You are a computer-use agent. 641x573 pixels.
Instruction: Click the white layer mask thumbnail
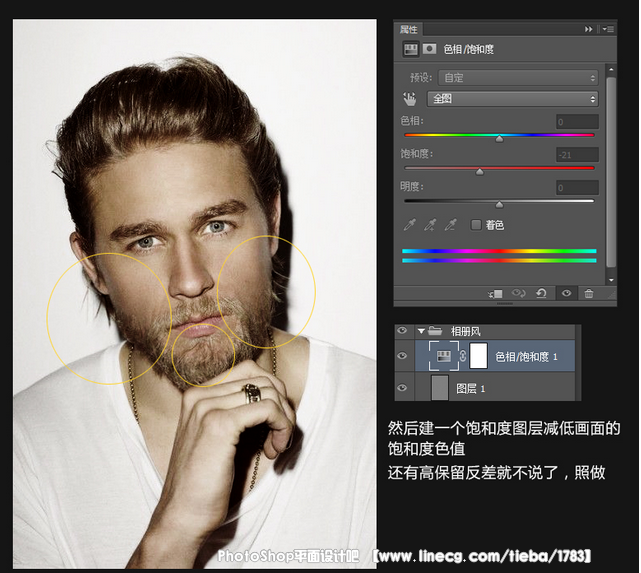478,355
